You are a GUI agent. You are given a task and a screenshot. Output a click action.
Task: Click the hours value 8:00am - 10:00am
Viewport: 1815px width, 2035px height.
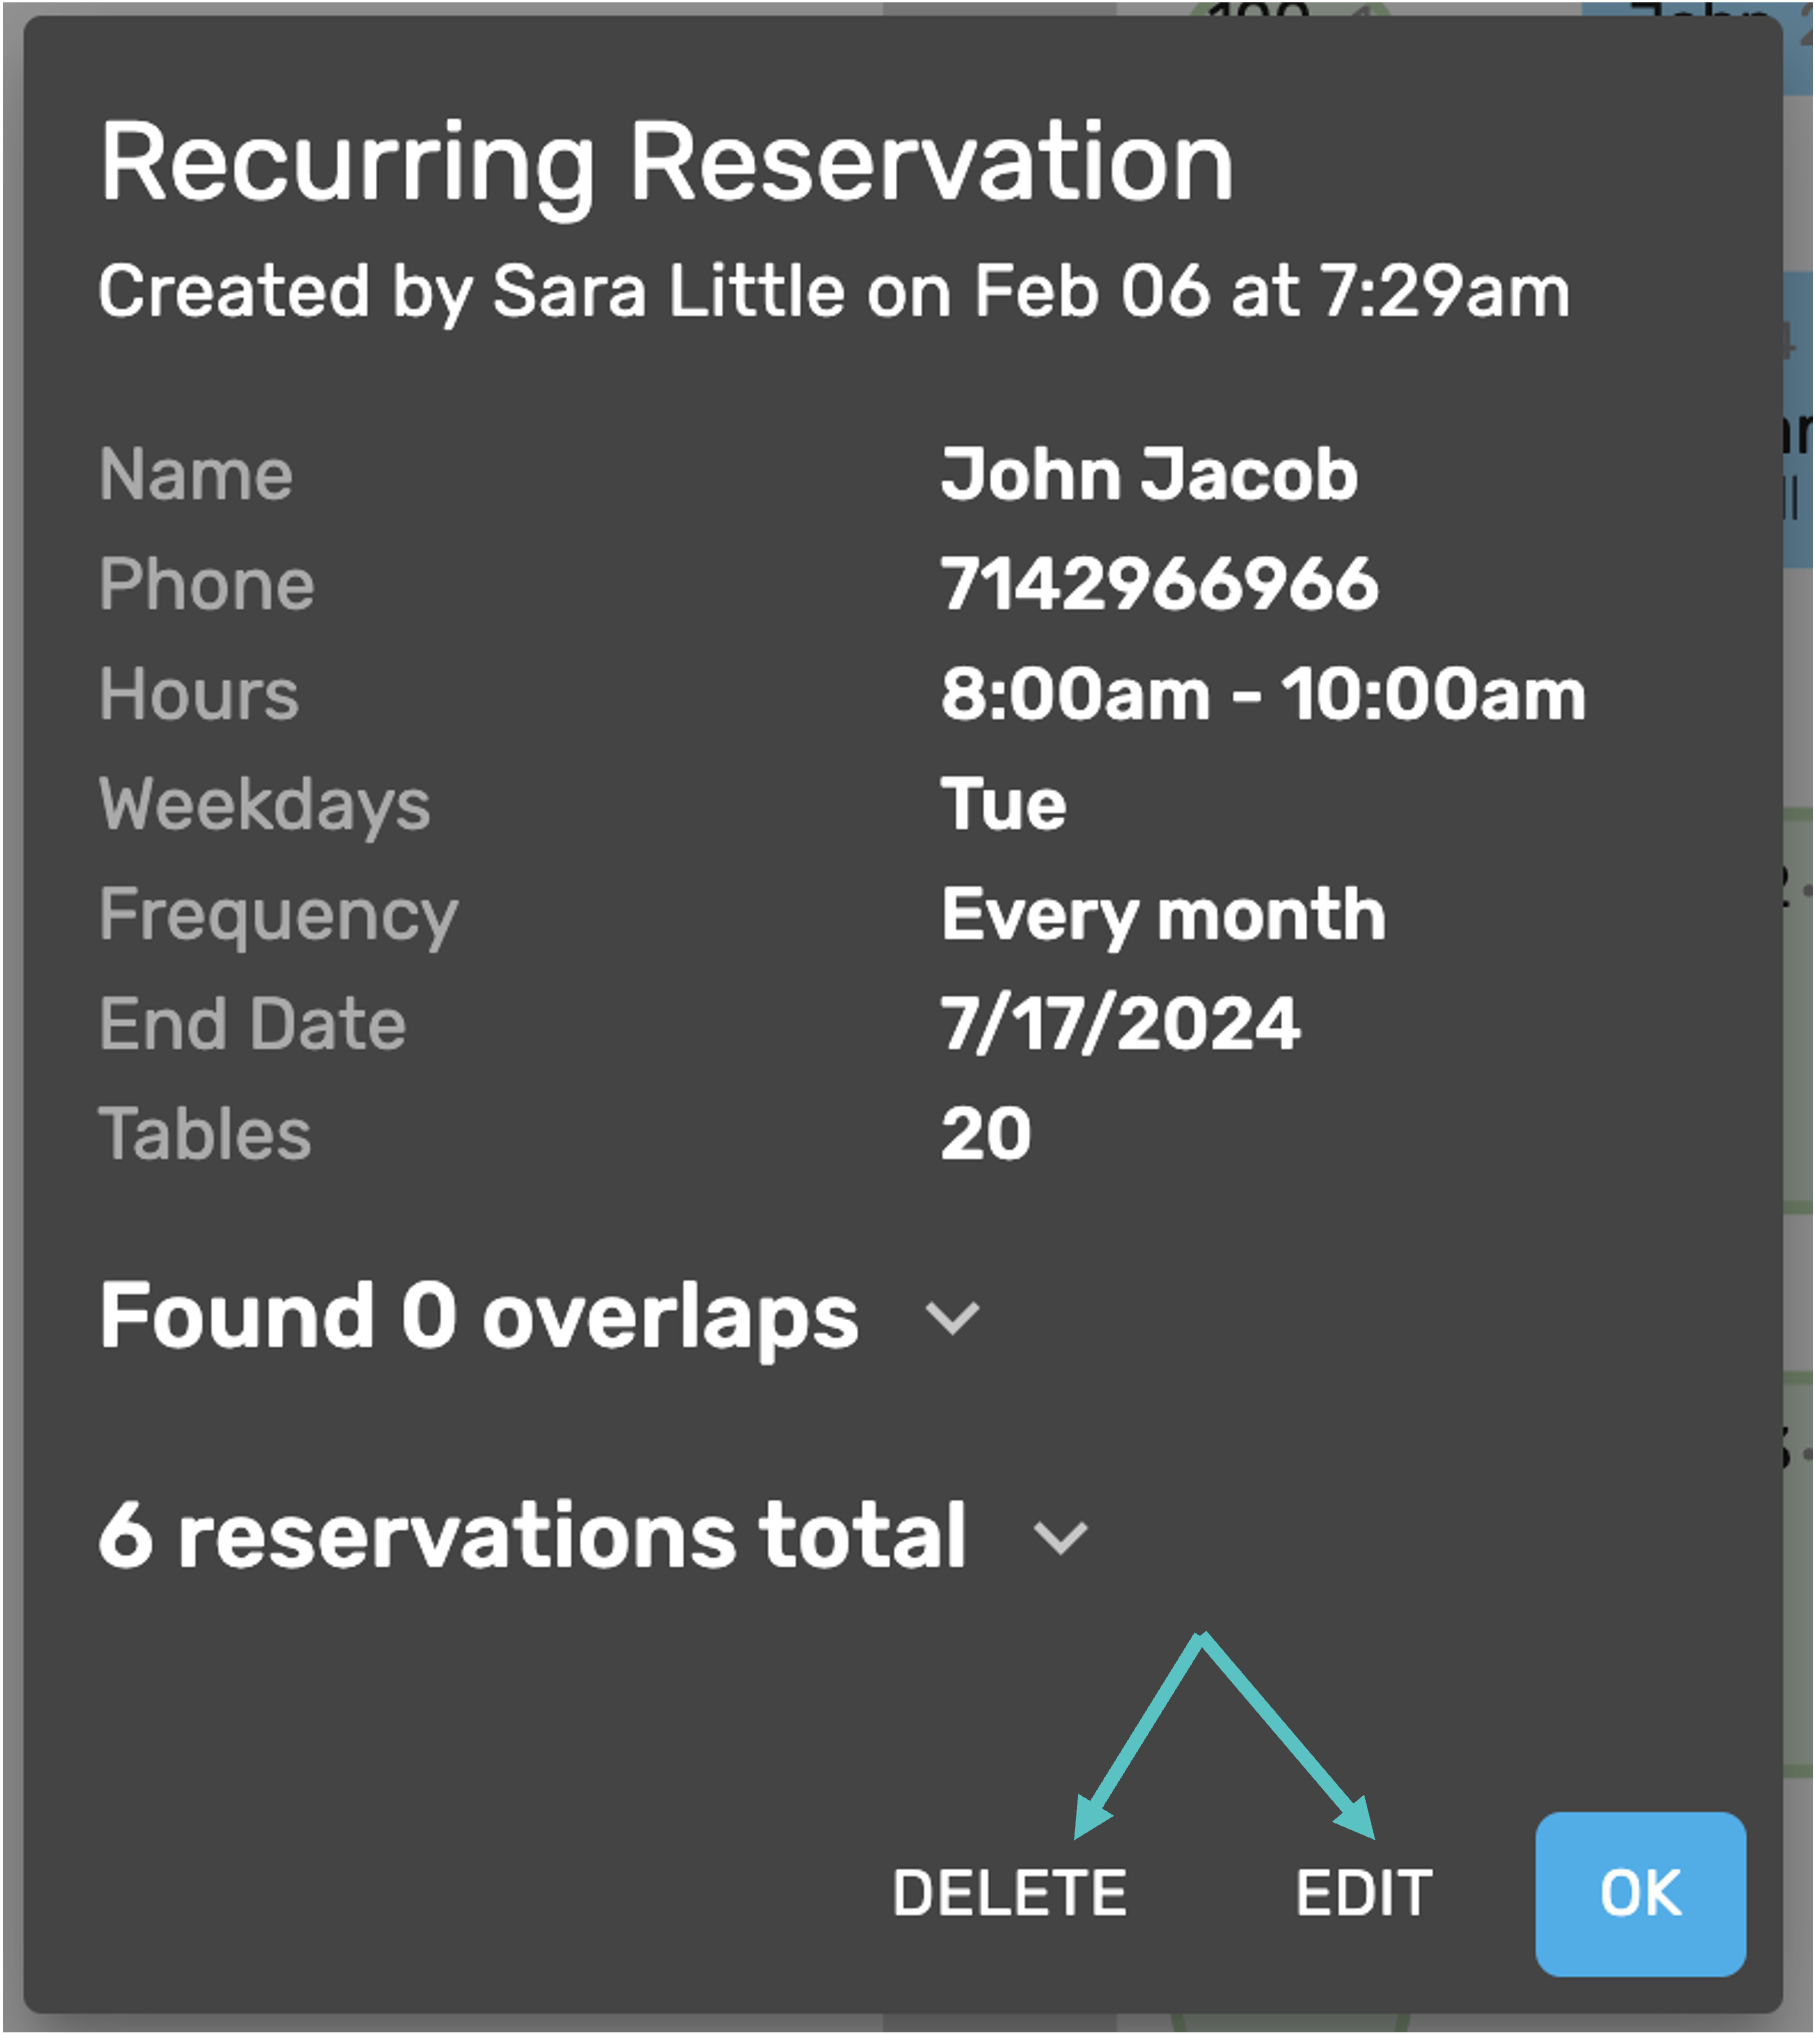(1263, 694)
